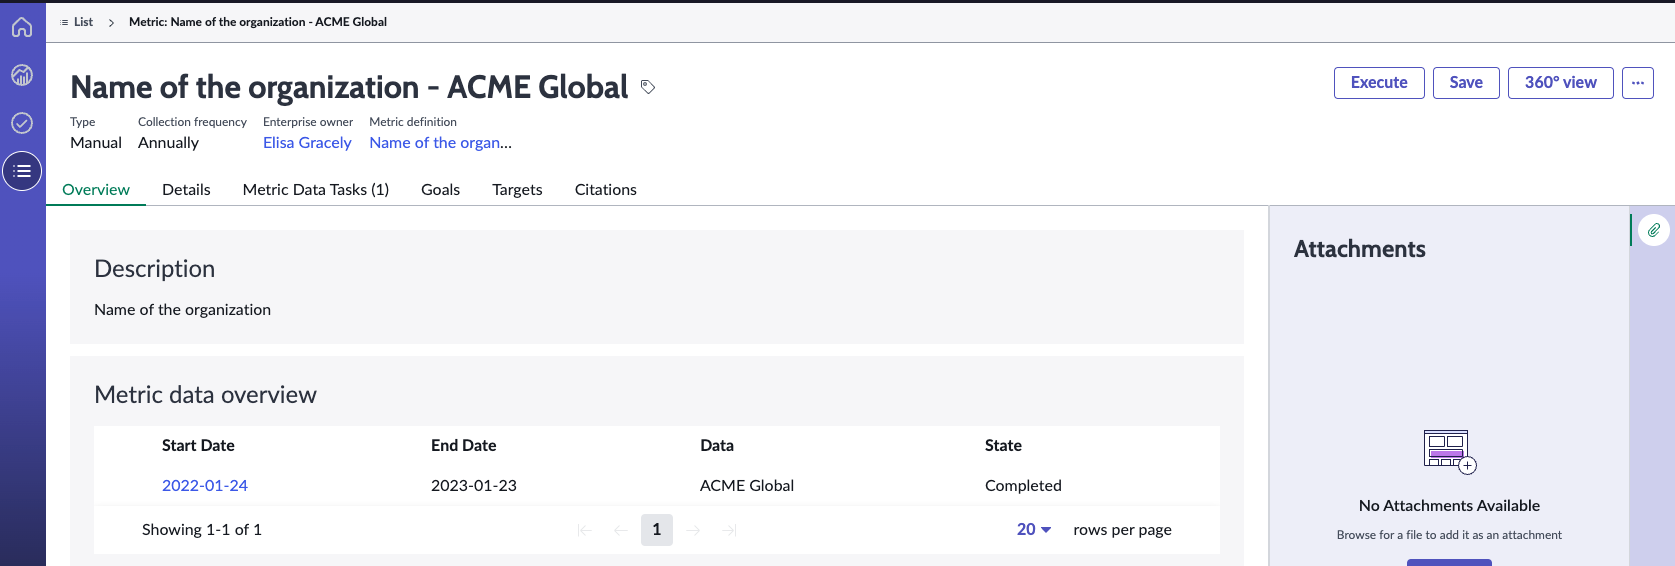Click the breadcrumb metric title text

pyautogui.click(x=258, y=22)
